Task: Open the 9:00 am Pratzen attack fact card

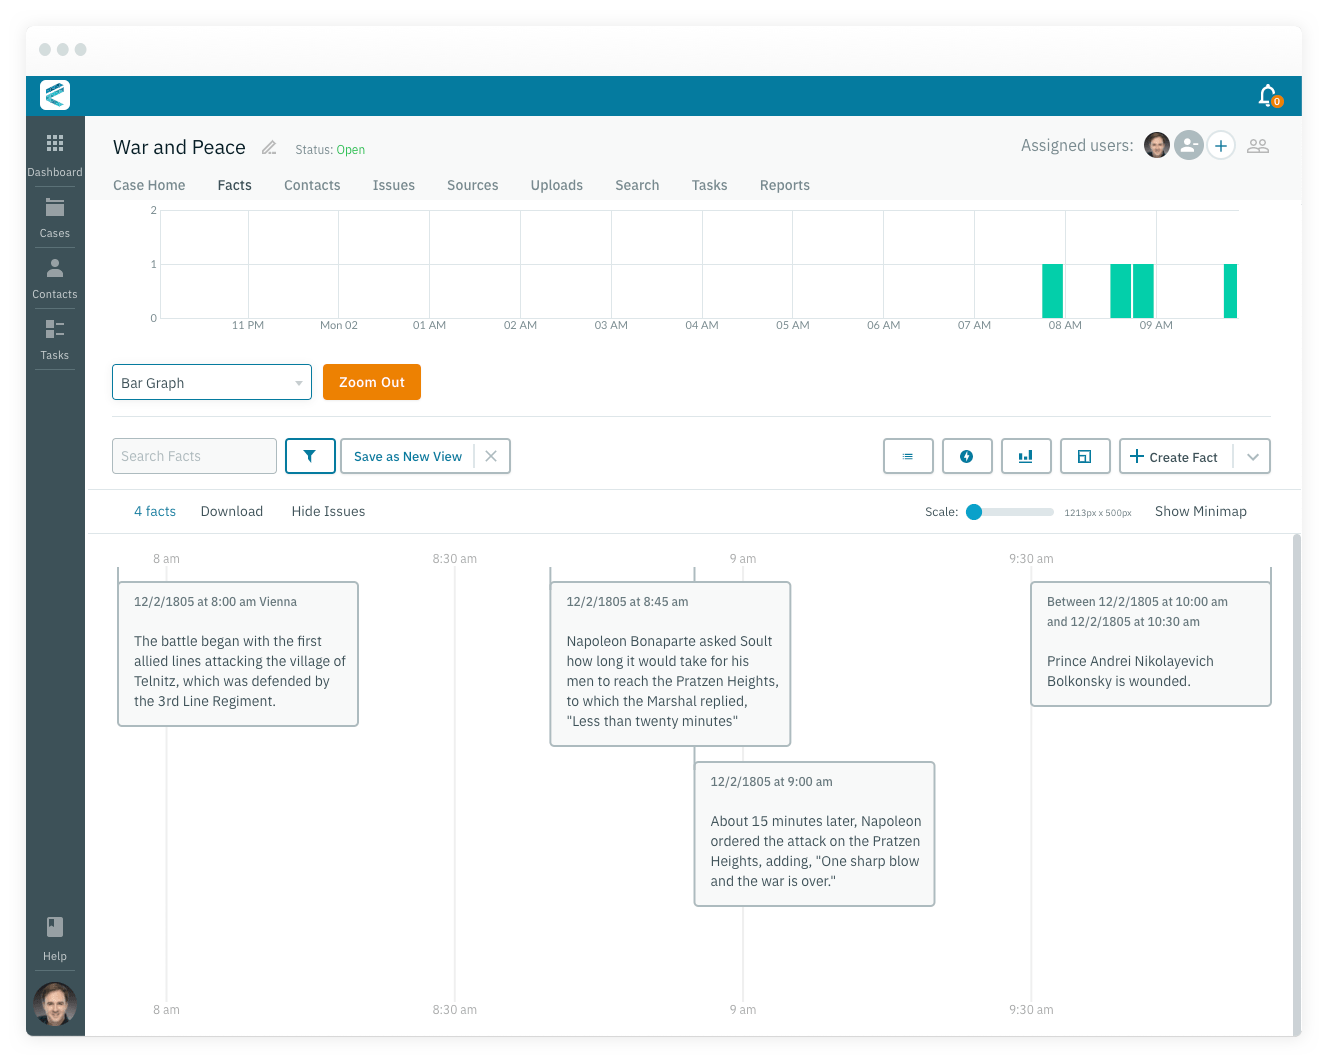Action: [x=814, y=834]
